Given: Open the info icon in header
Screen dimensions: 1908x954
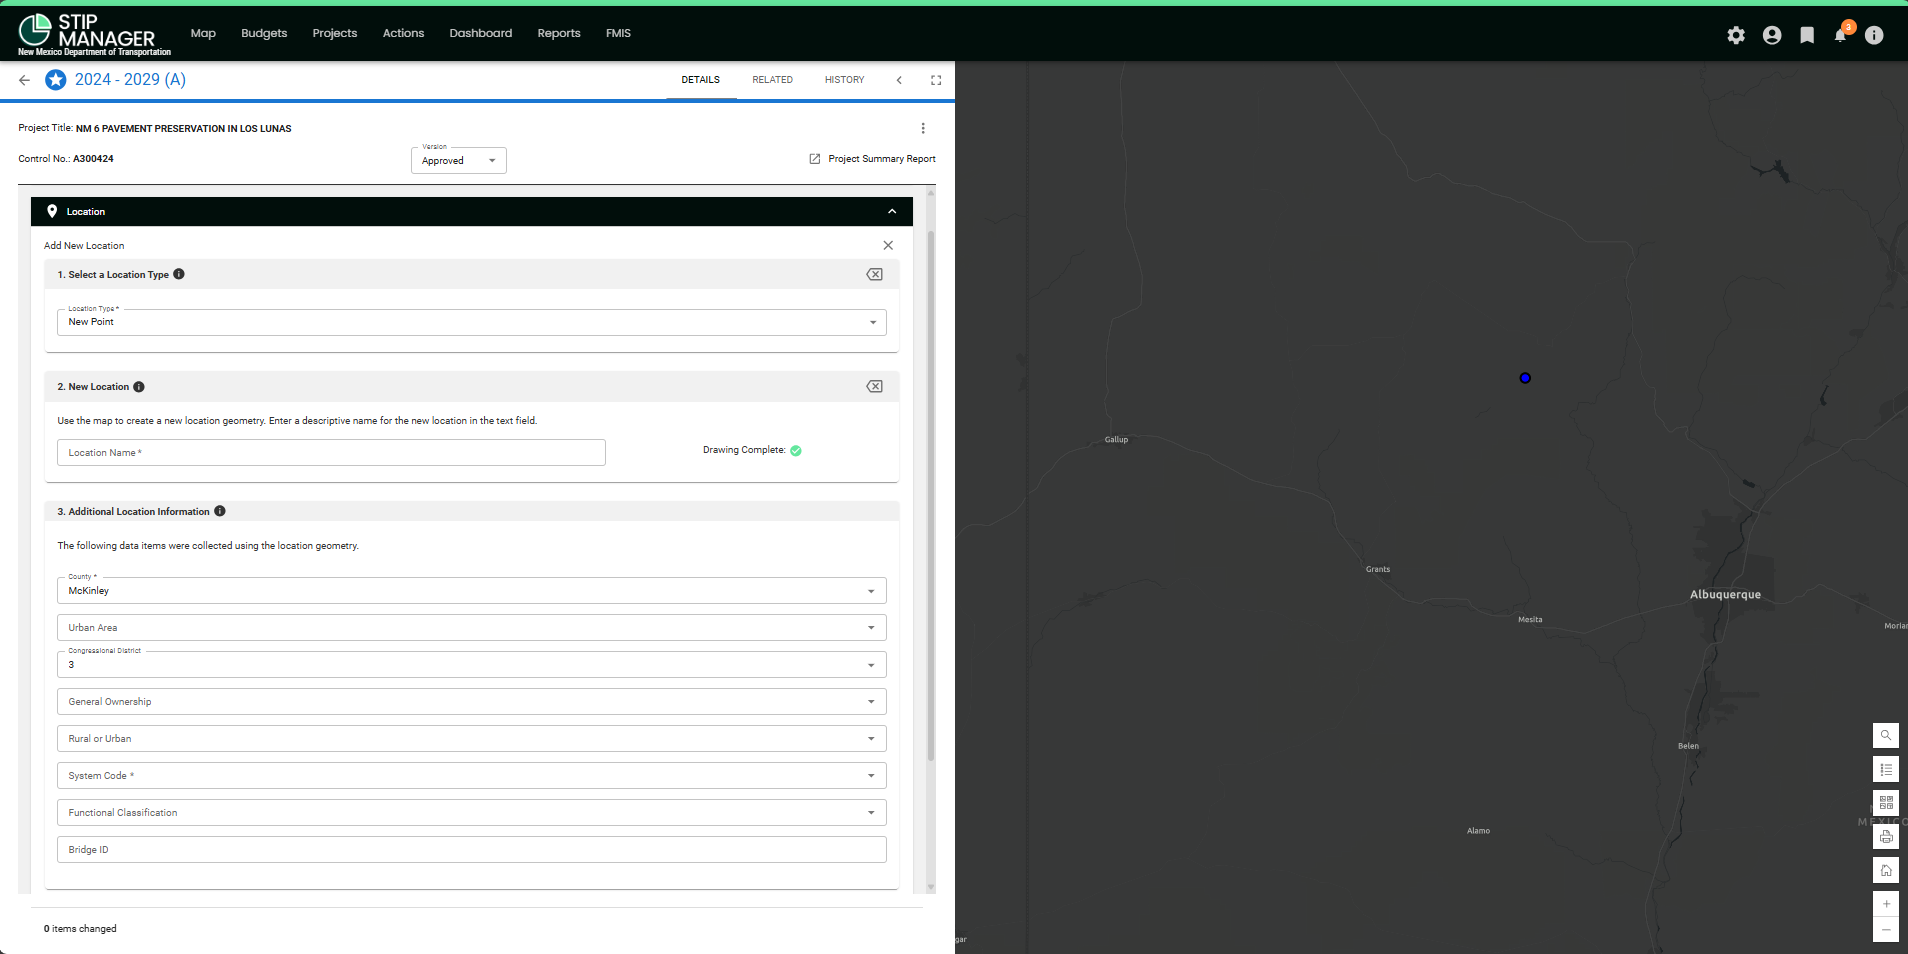Looking at the screenshot, I should pos(1874,35).
